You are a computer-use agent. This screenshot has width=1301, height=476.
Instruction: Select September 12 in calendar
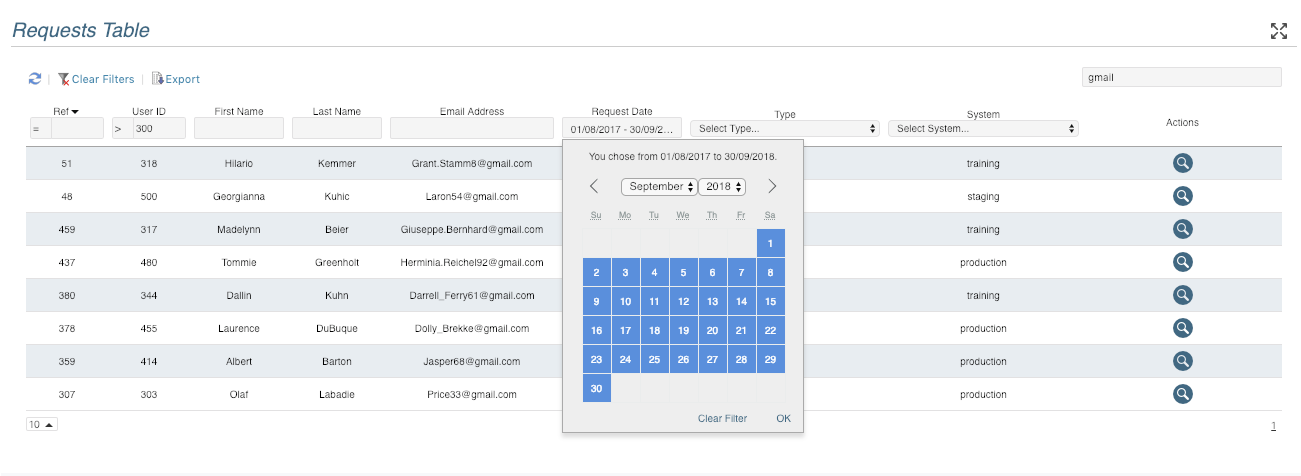click(684, 301)
